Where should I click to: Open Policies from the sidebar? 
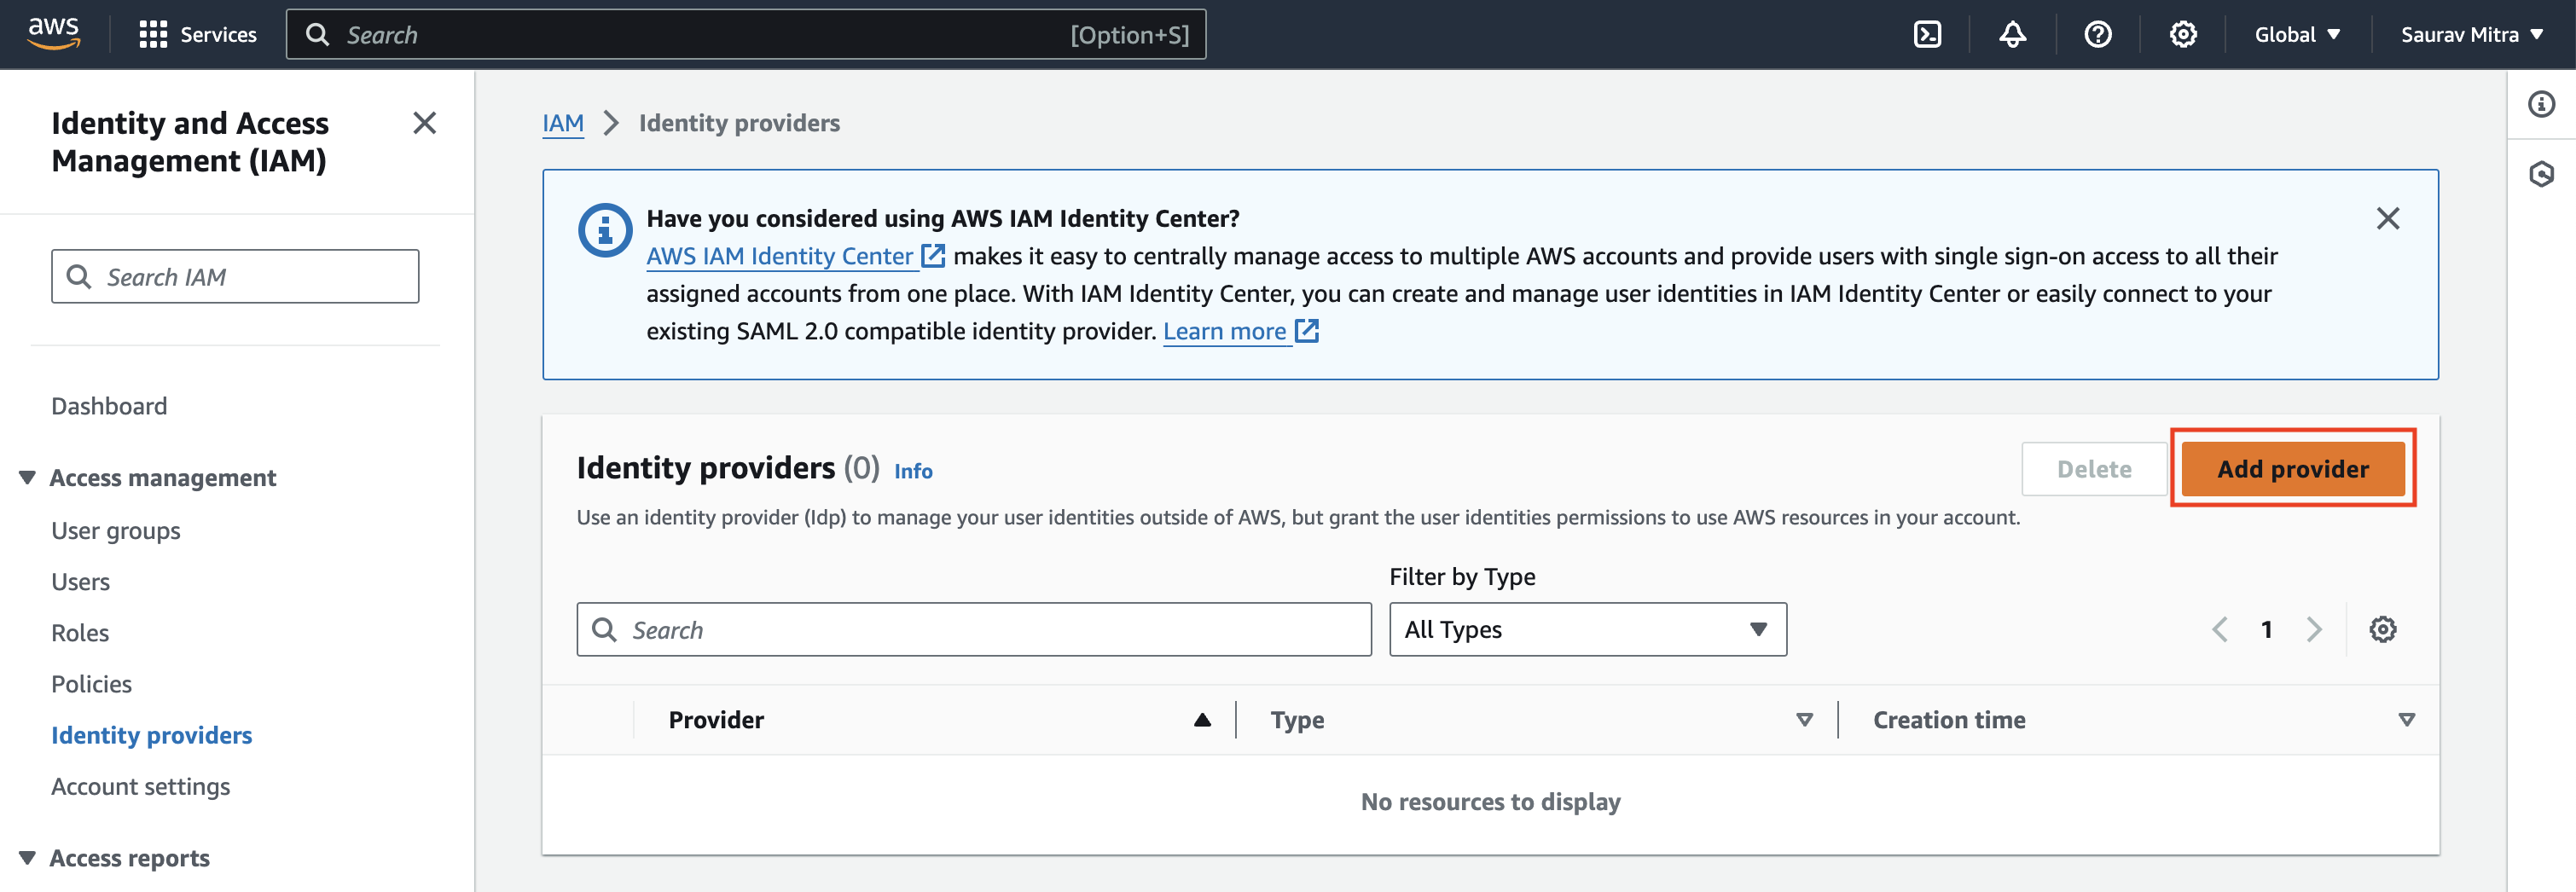click(91, 684)
